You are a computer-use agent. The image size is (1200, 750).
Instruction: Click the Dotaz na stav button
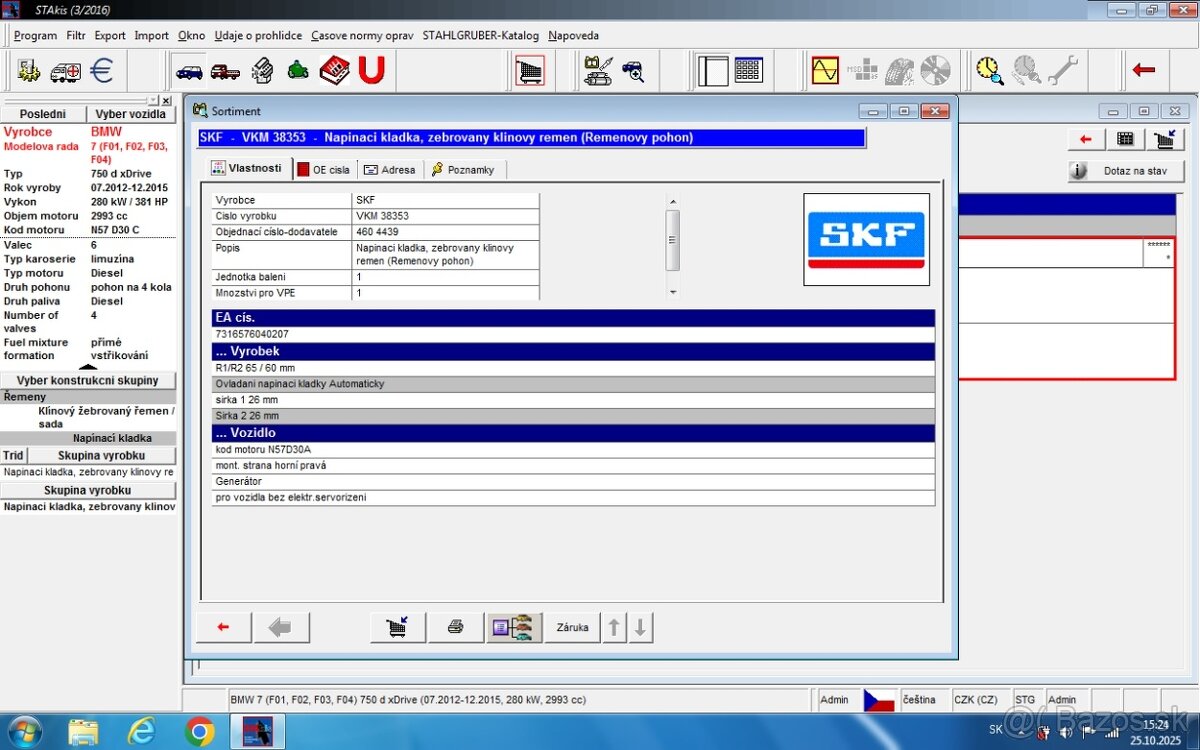coord(1125,171)
